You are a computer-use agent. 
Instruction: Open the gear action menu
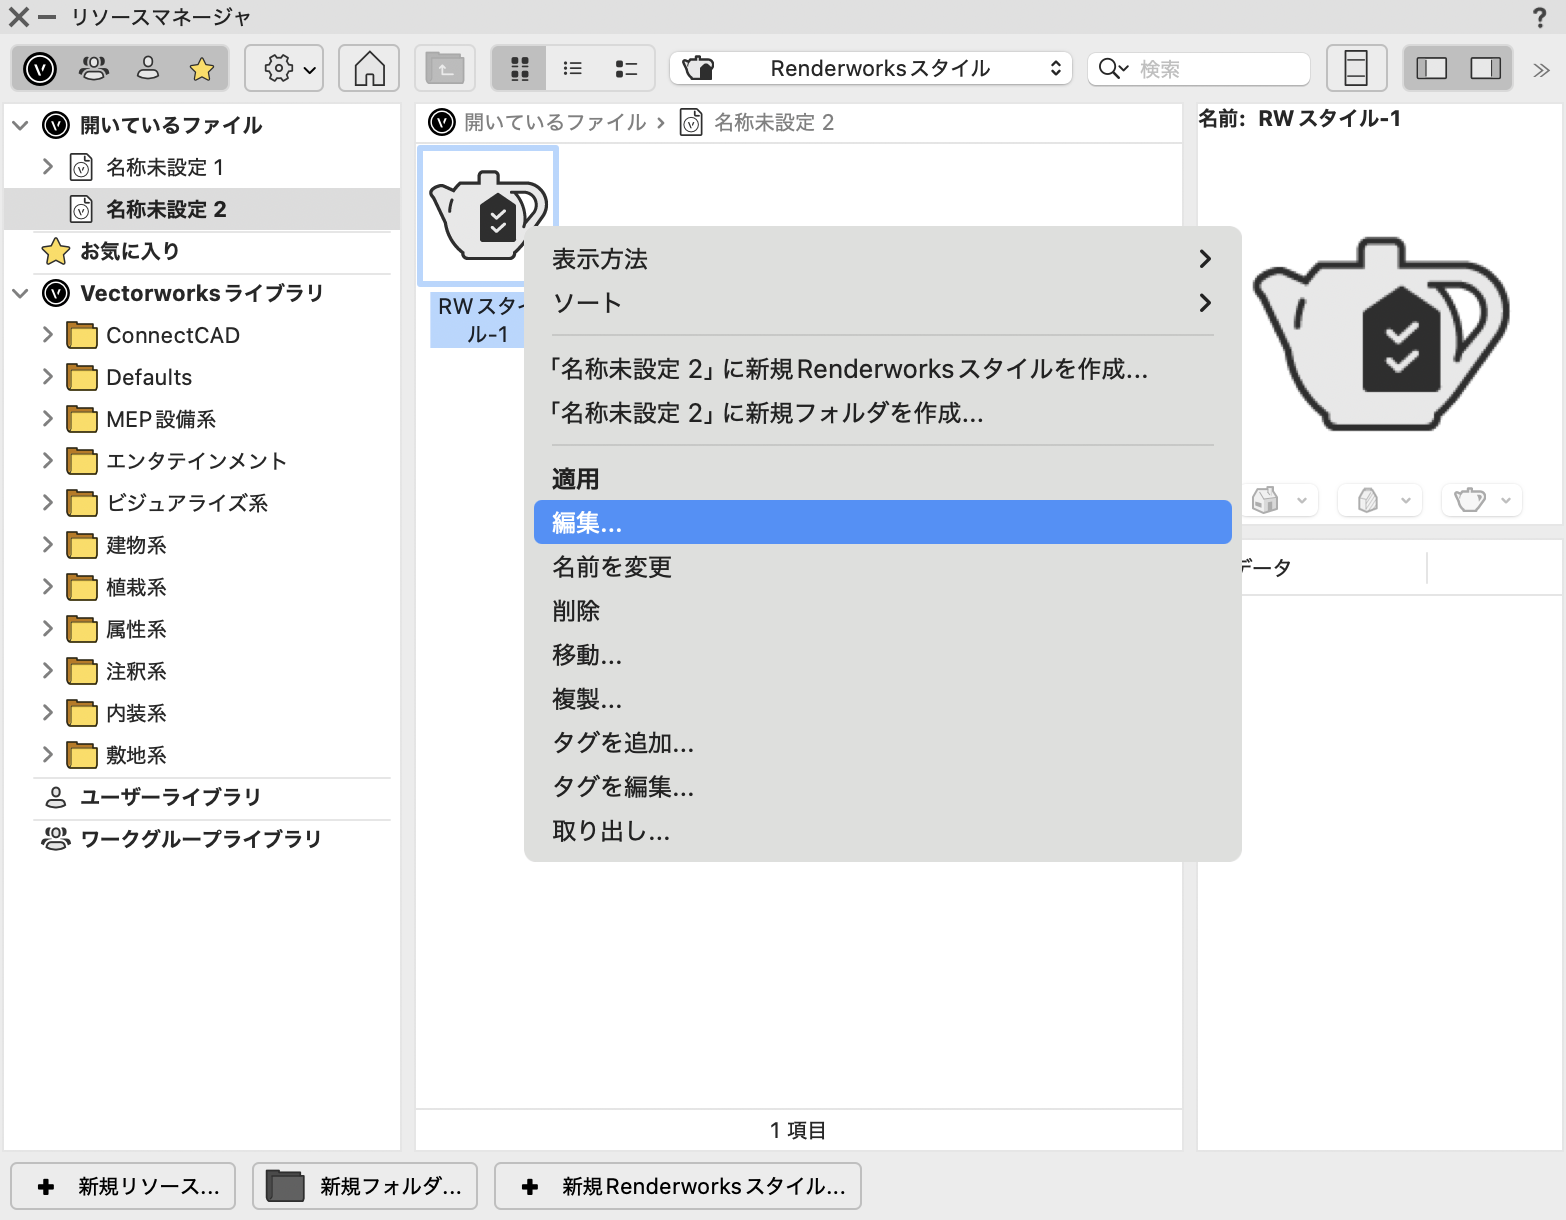284,68
